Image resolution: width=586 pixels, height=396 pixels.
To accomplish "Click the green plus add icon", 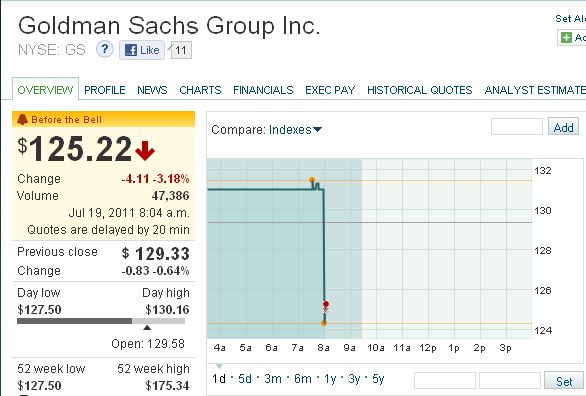I will click(567, 37).
